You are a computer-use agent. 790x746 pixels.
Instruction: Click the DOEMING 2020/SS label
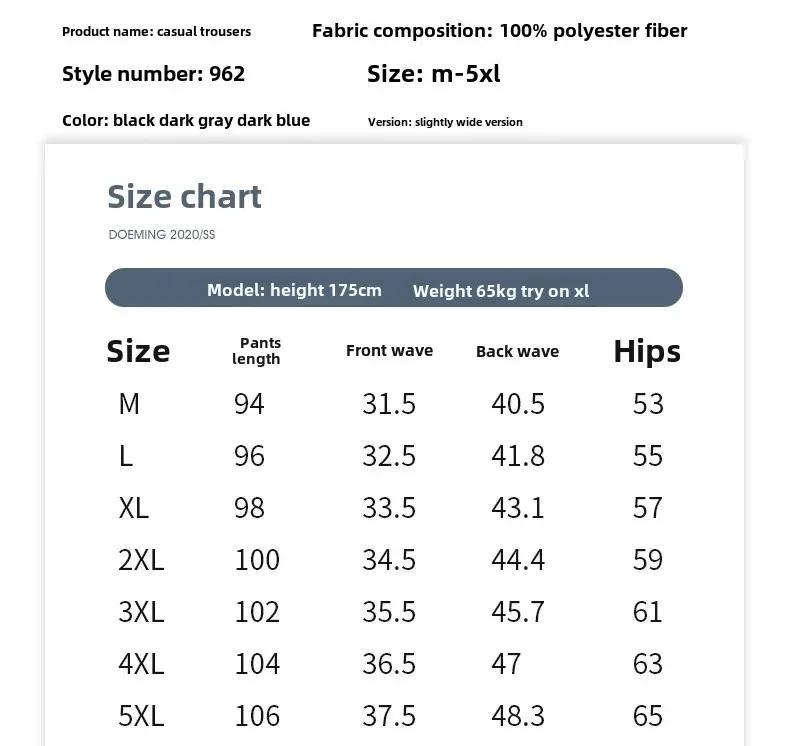point(162,235)
